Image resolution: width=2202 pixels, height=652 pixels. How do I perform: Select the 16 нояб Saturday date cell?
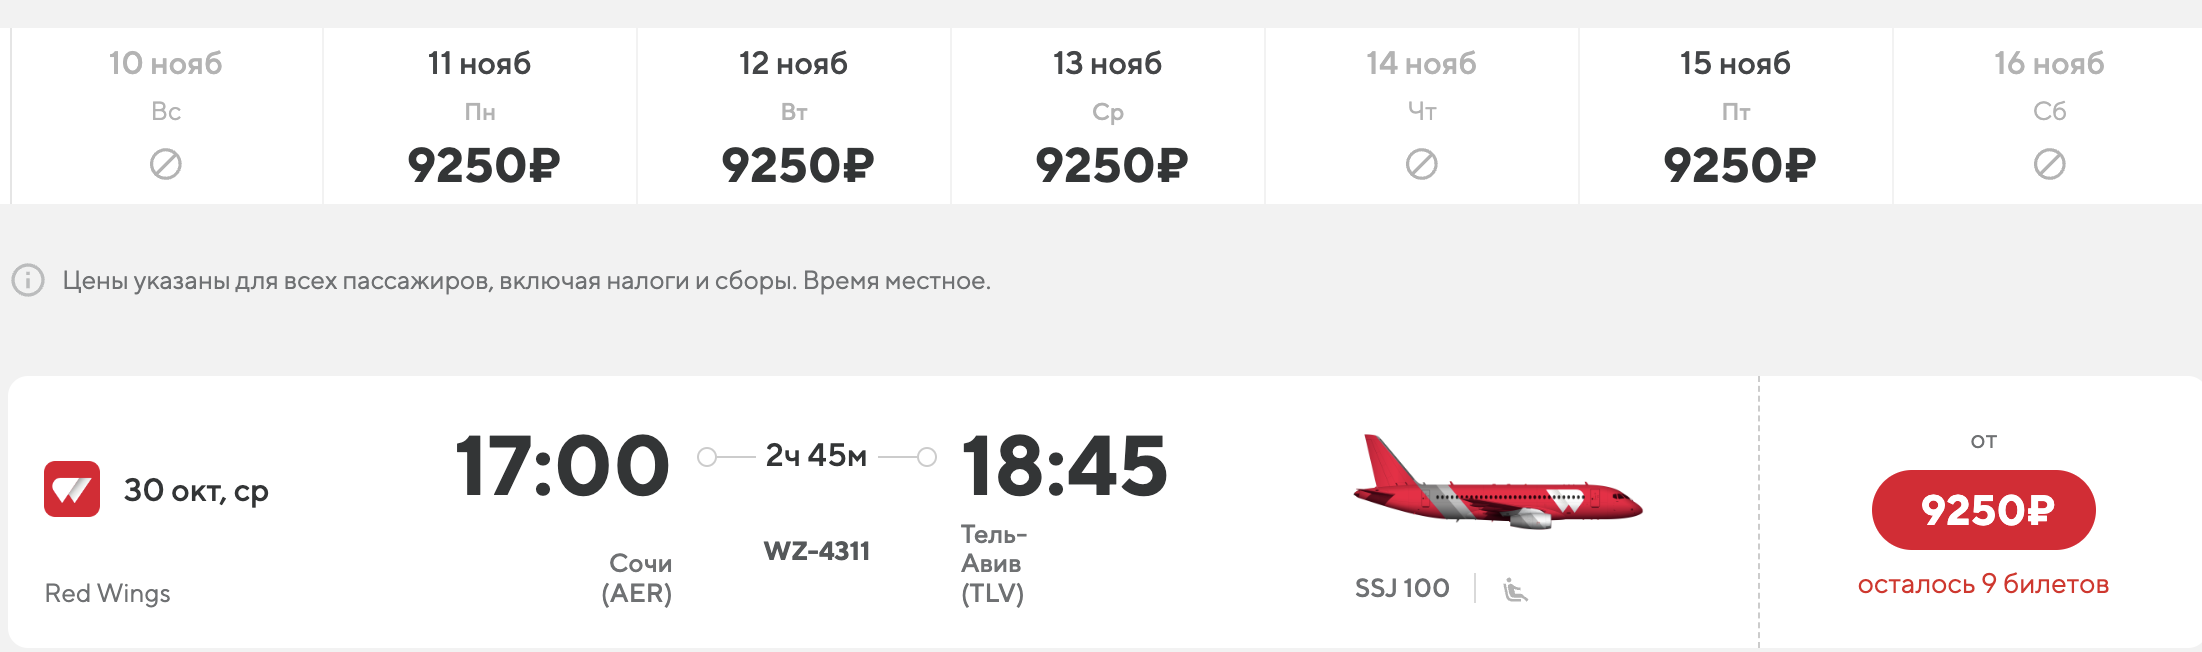2048,116
